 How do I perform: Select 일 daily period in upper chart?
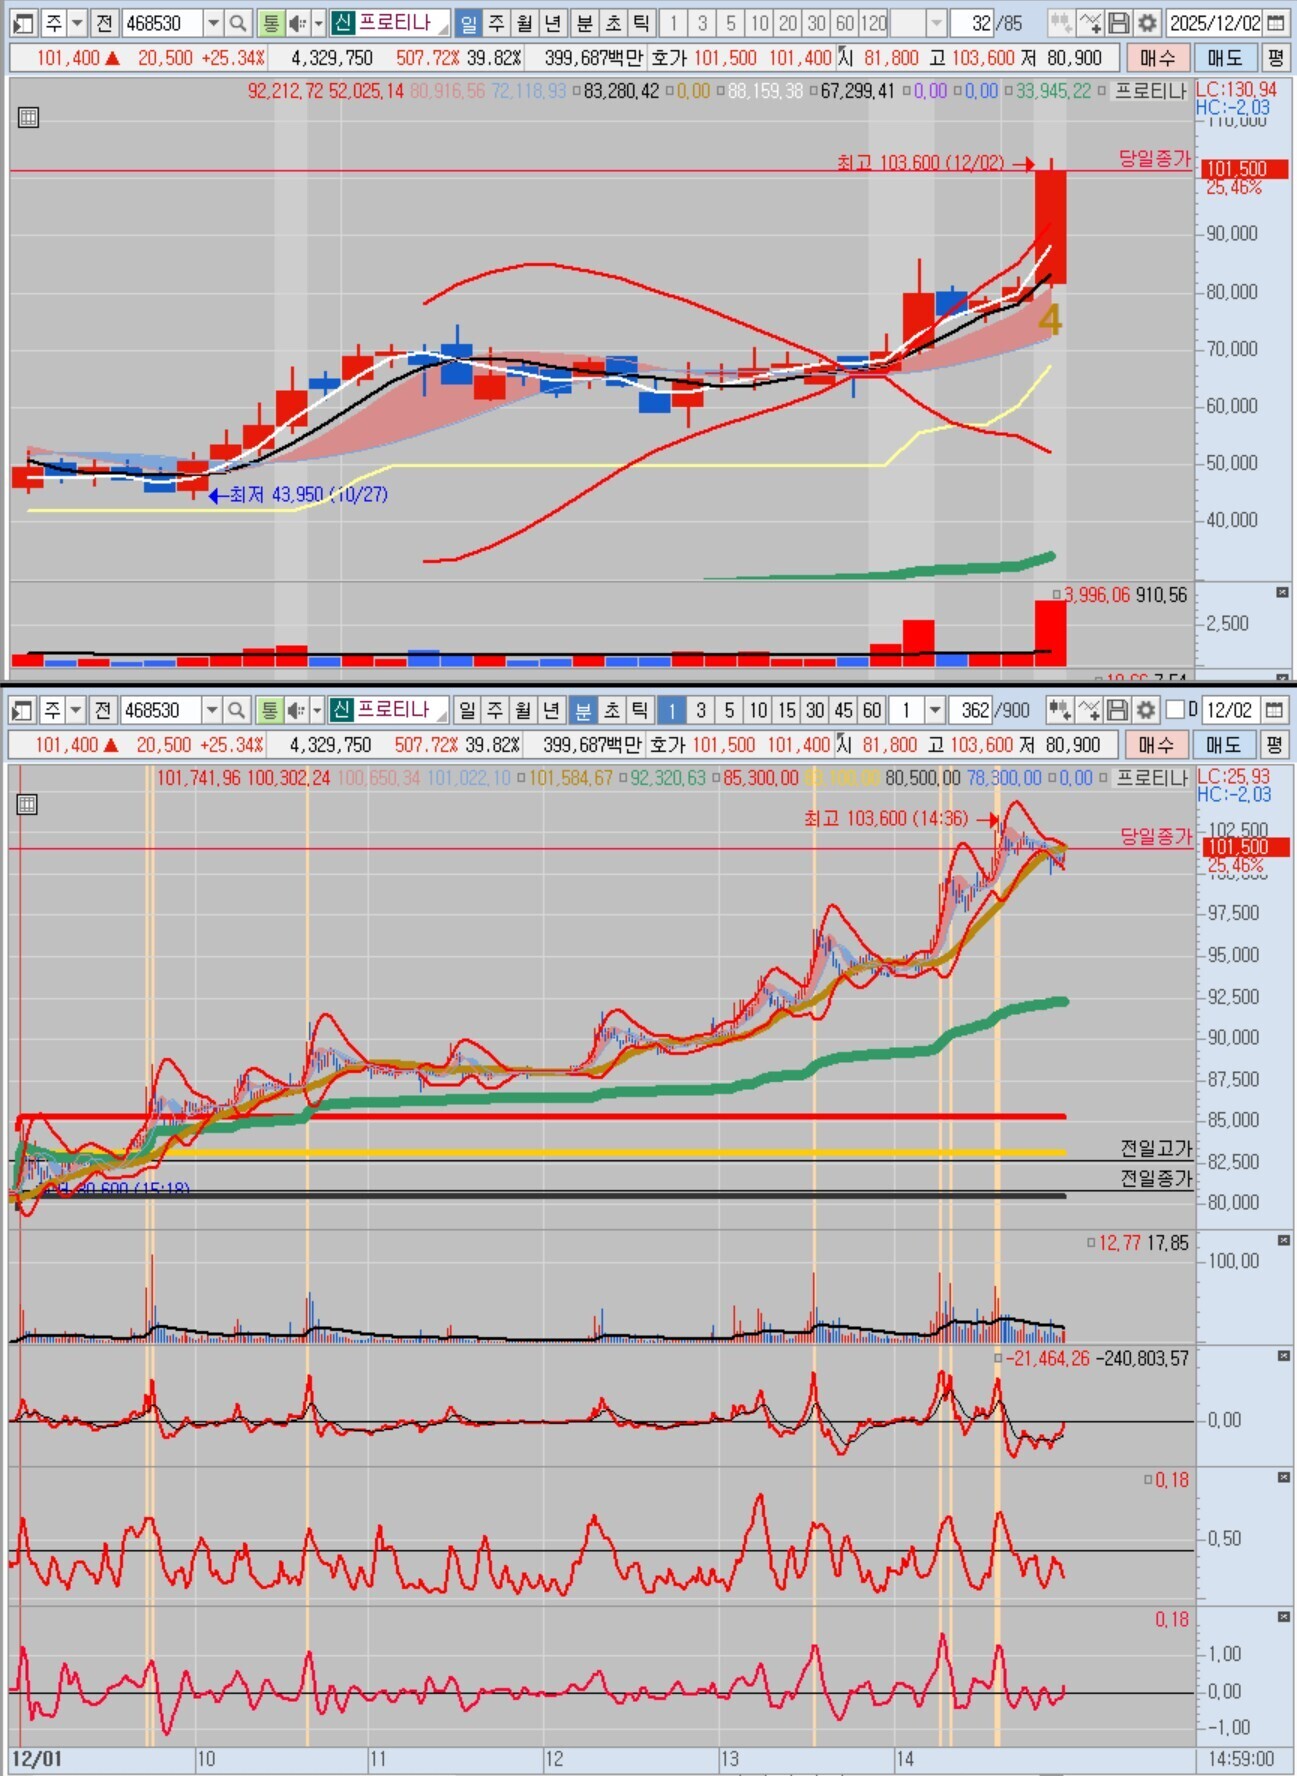click(x=468, y=23)
